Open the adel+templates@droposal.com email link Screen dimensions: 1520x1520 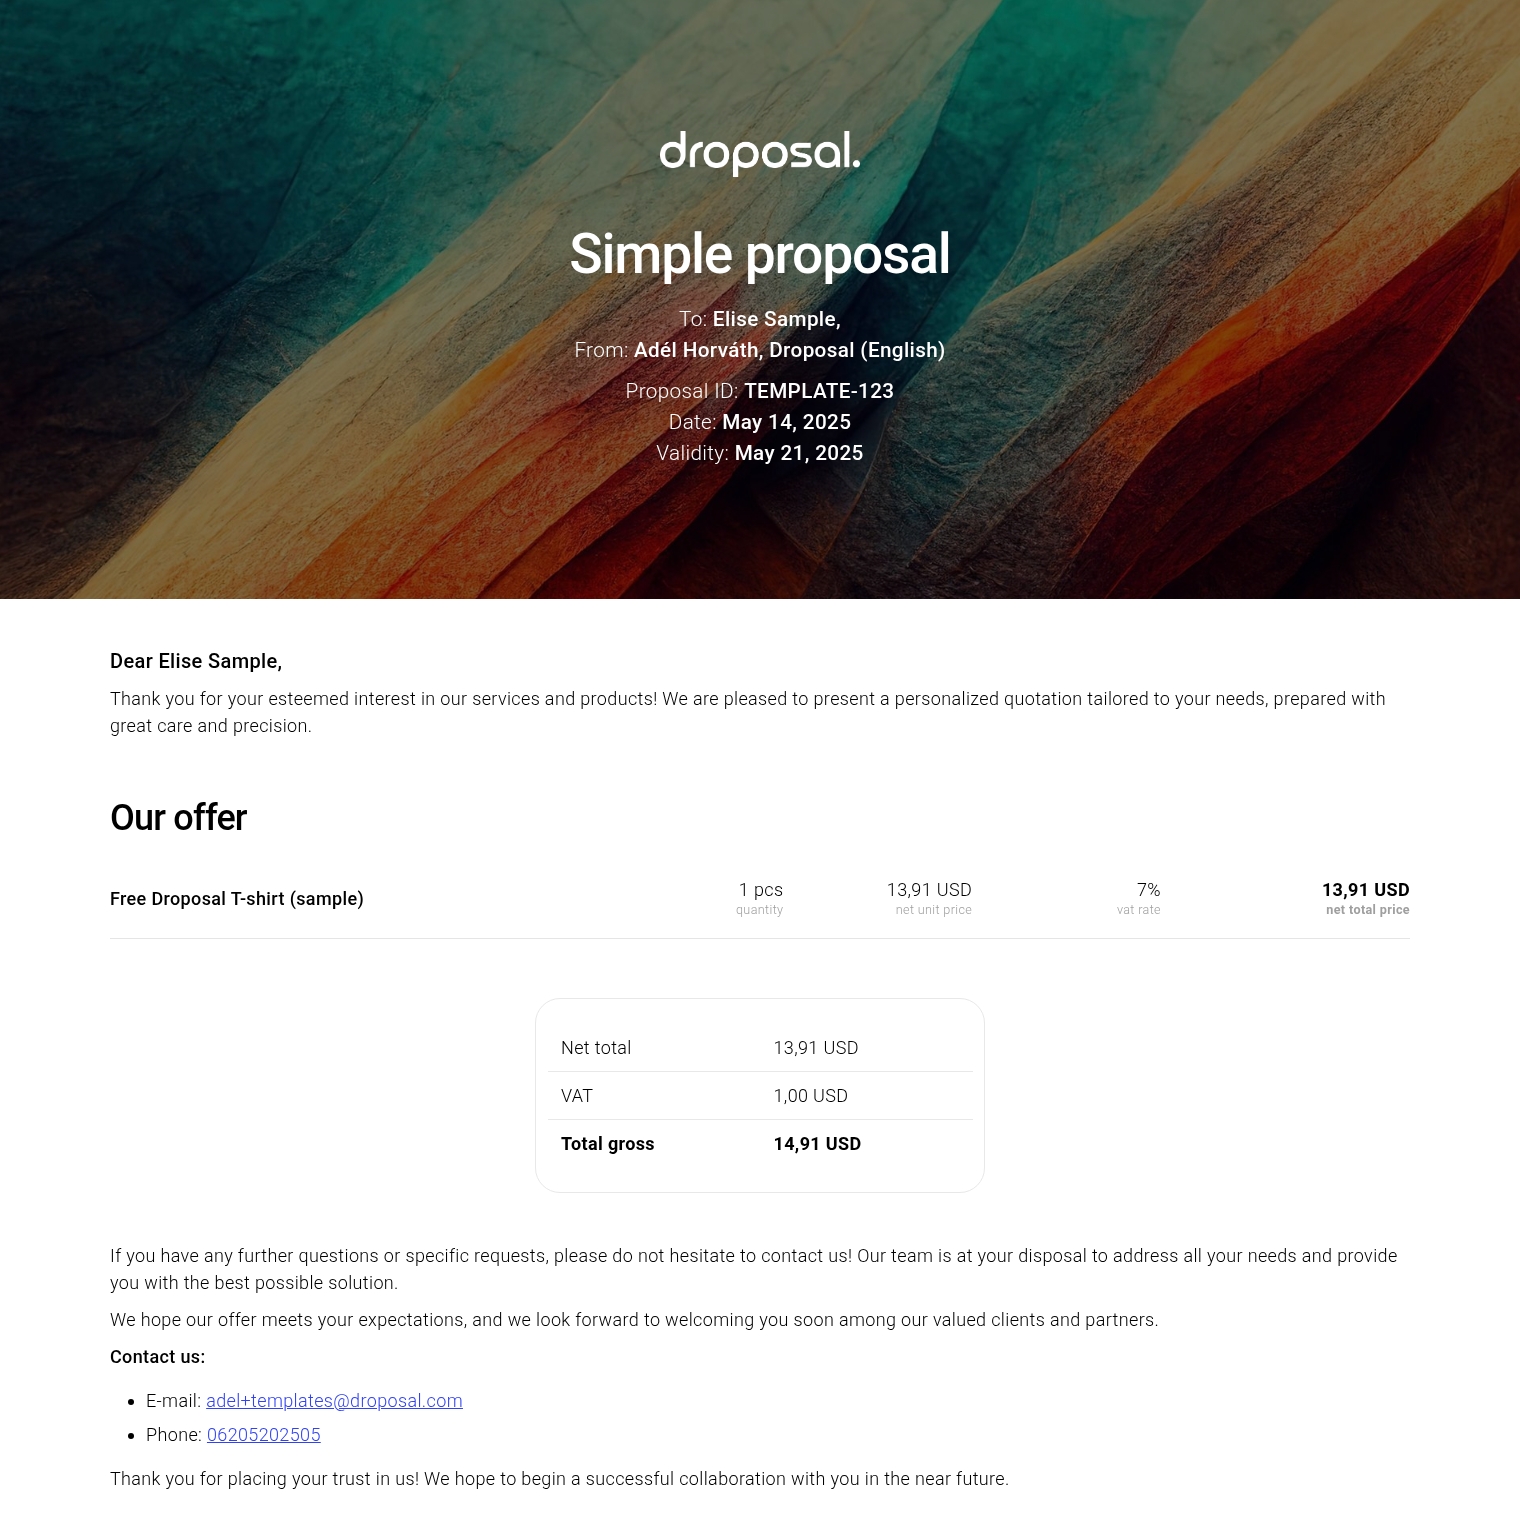[x=334, y=1400]
